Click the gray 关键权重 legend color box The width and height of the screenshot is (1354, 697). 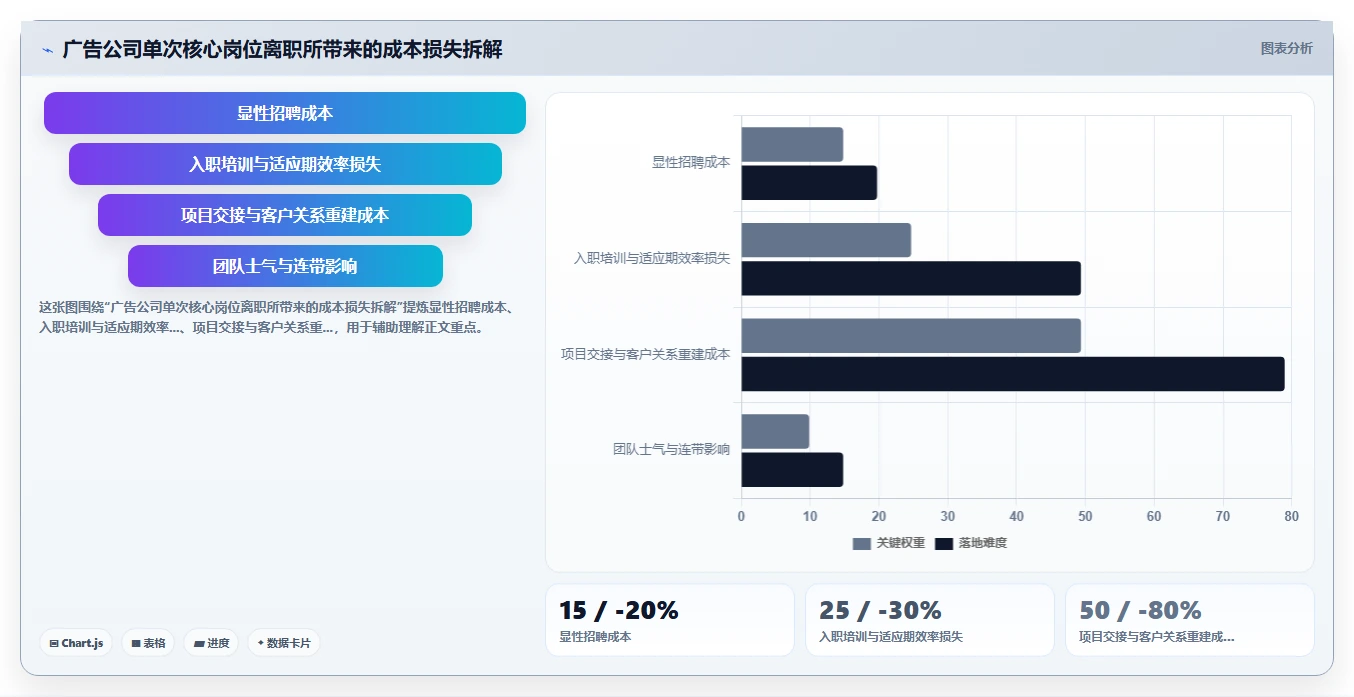pyautogui.click(x=862, y=543)
